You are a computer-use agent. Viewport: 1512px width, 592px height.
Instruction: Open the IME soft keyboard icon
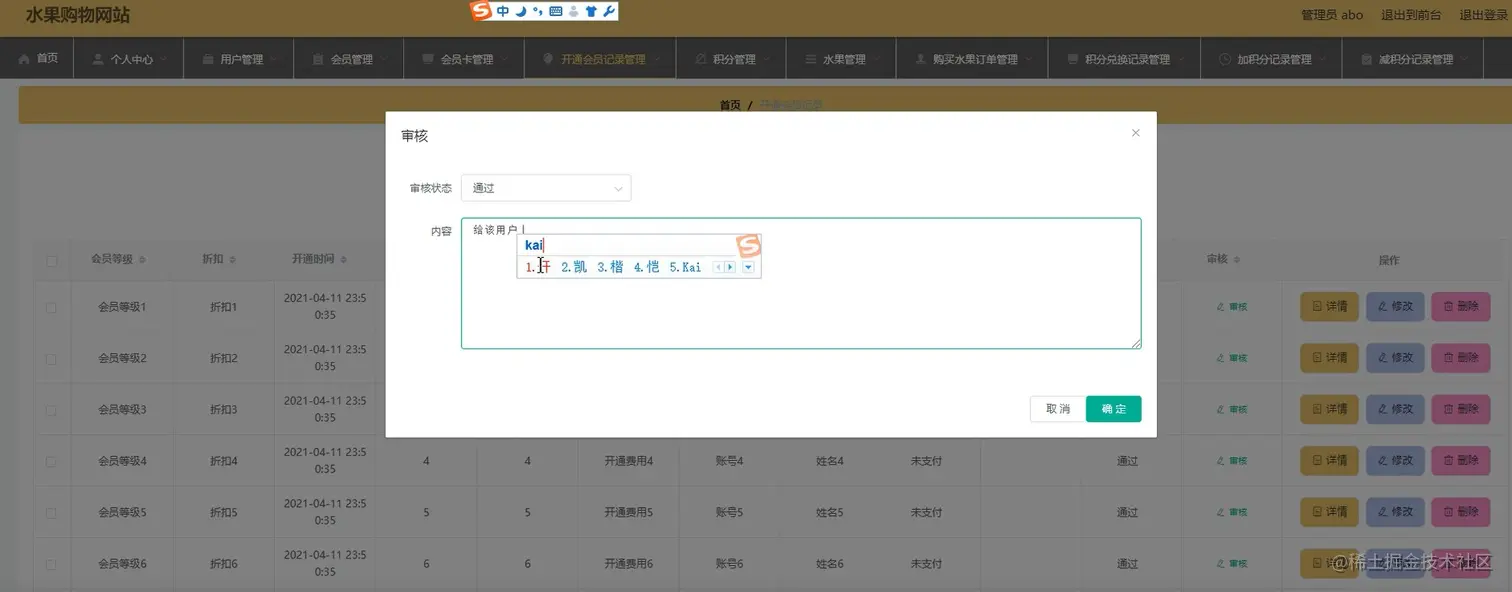(x=556, y=11)
